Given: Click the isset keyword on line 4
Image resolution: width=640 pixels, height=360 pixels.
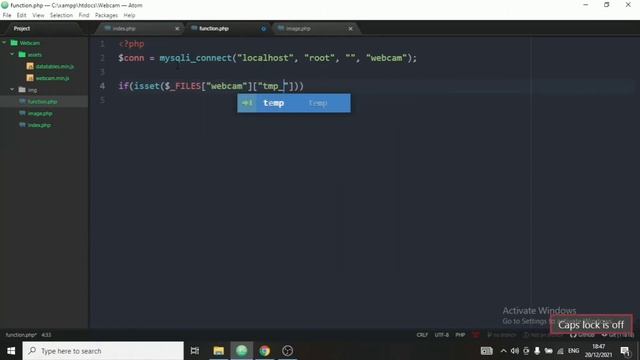Looking at the screenshot, I should (x=147, y=86).
